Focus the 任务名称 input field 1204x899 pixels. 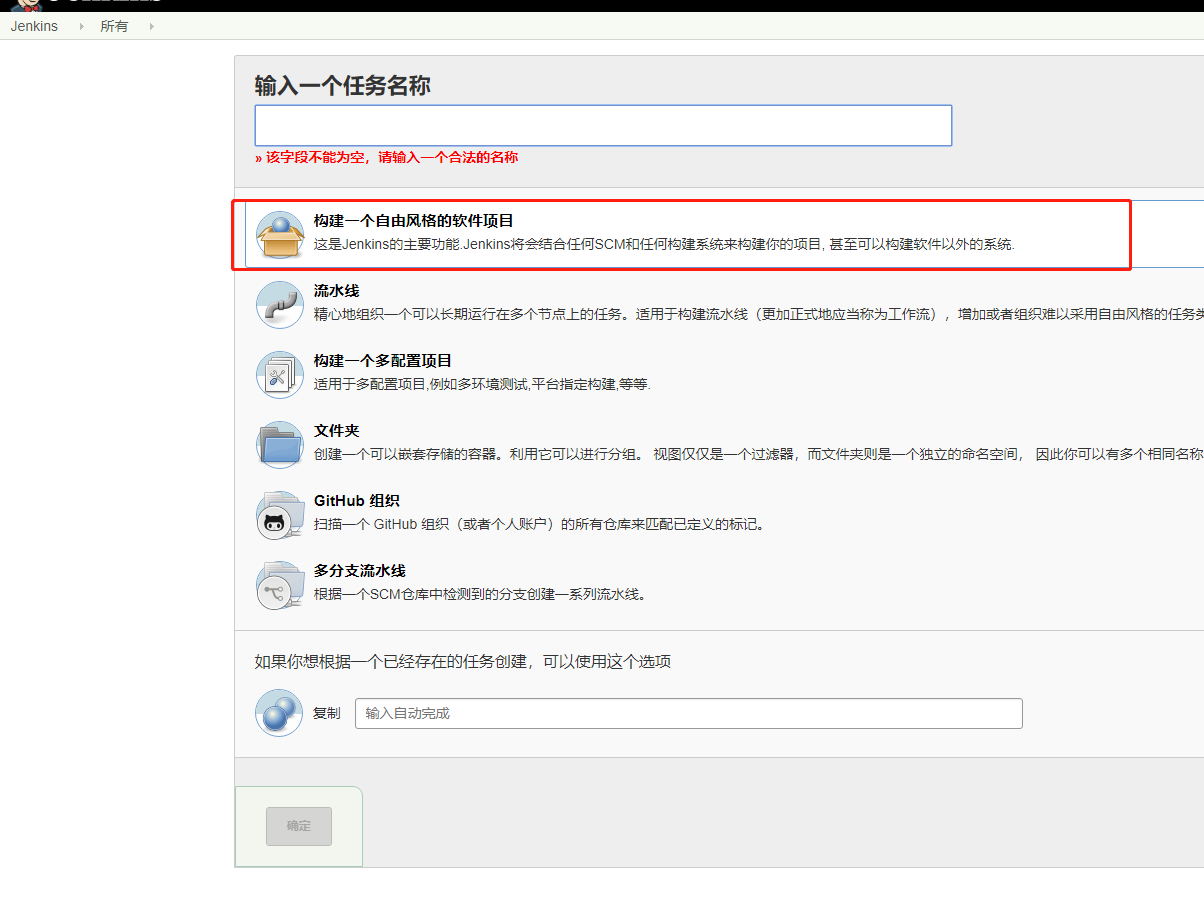pos(603,125)
